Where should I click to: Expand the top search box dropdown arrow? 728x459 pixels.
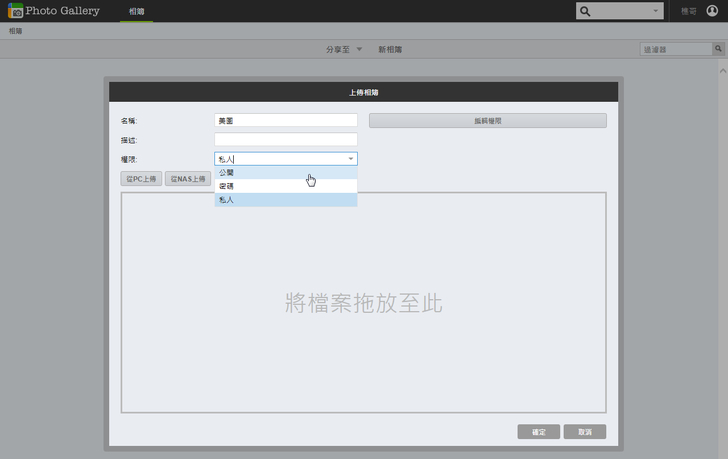(656, 11)
